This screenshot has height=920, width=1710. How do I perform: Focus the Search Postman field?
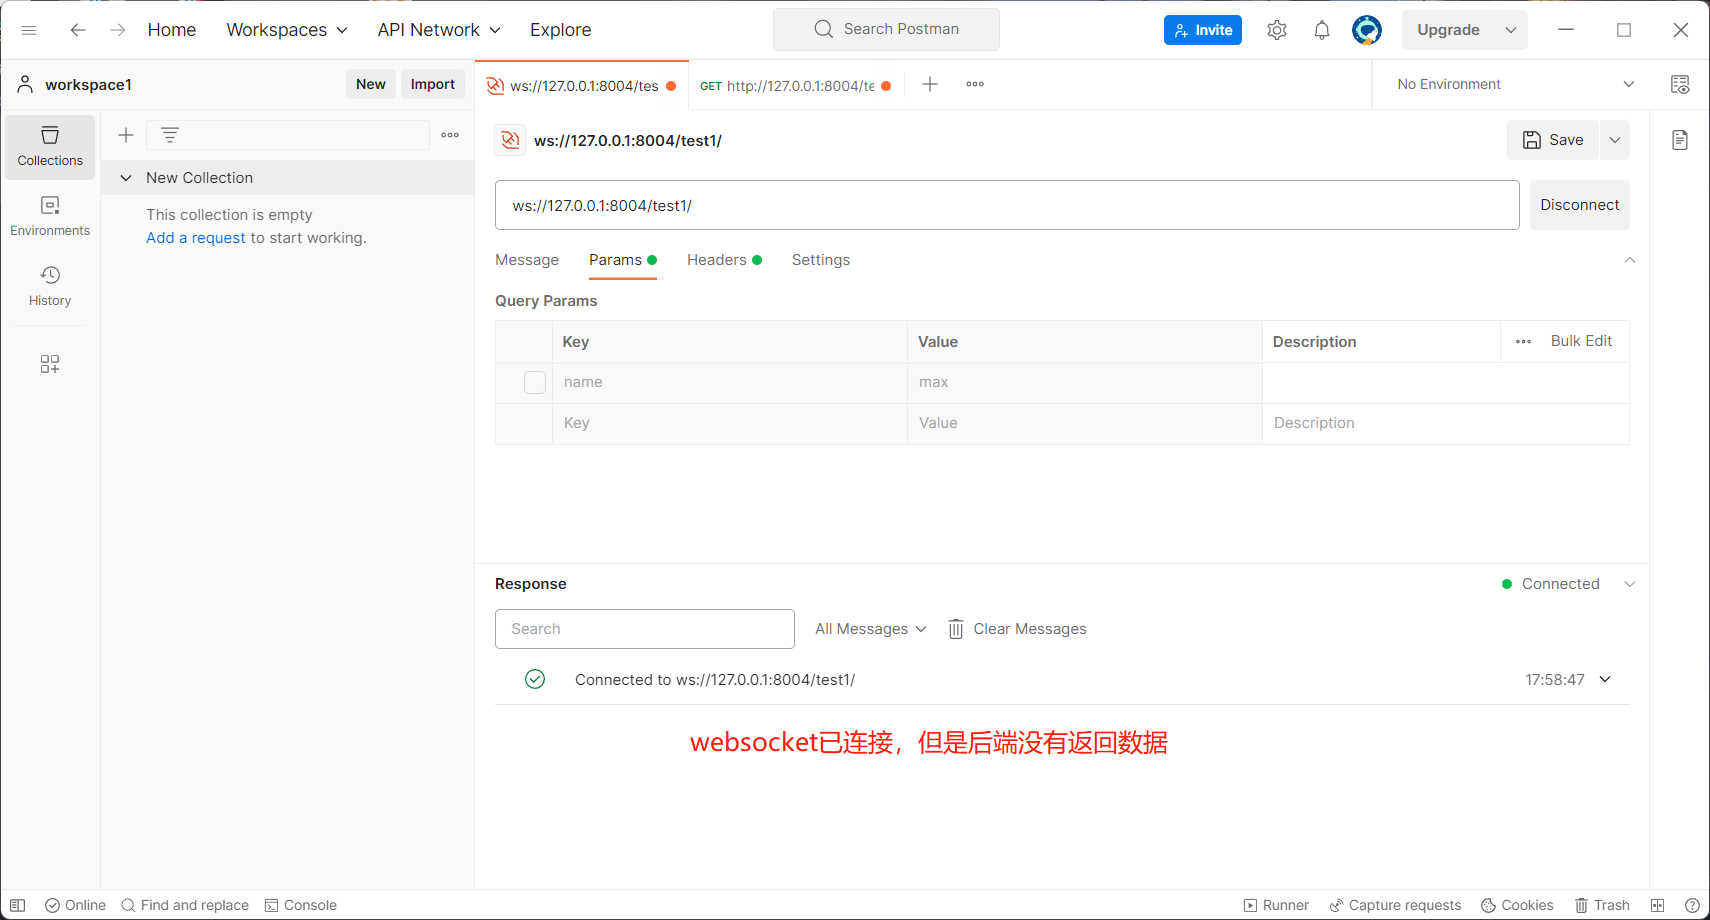[x=886, y=29]
